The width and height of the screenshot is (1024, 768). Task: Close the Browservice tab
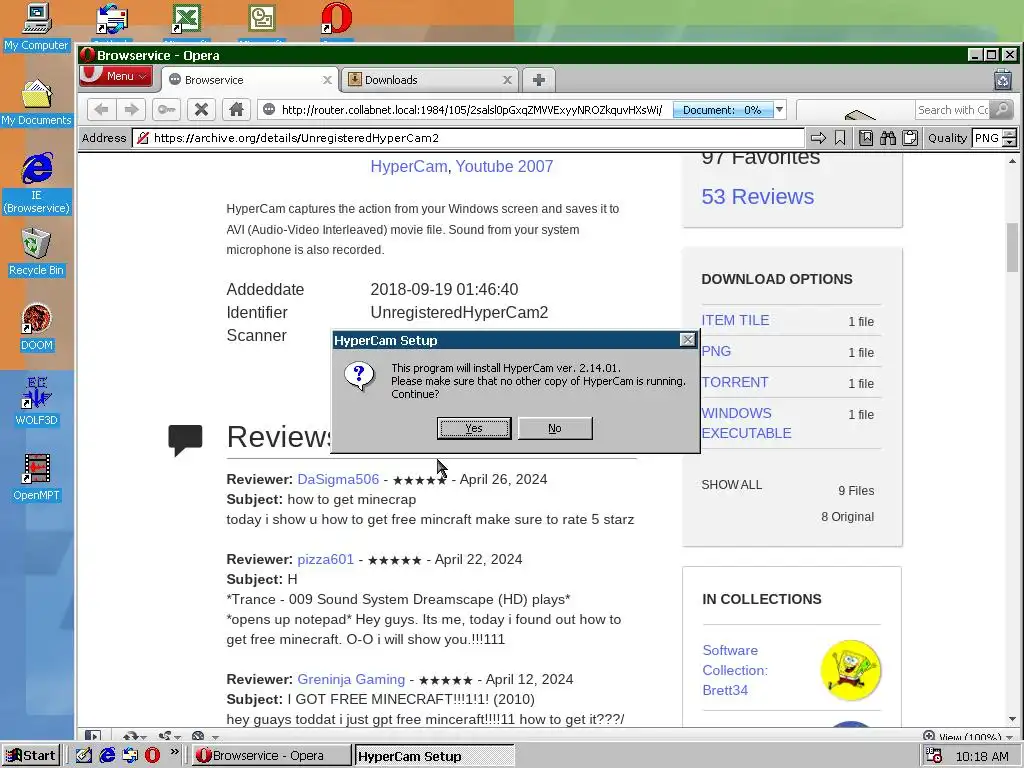tap(327, 80)
